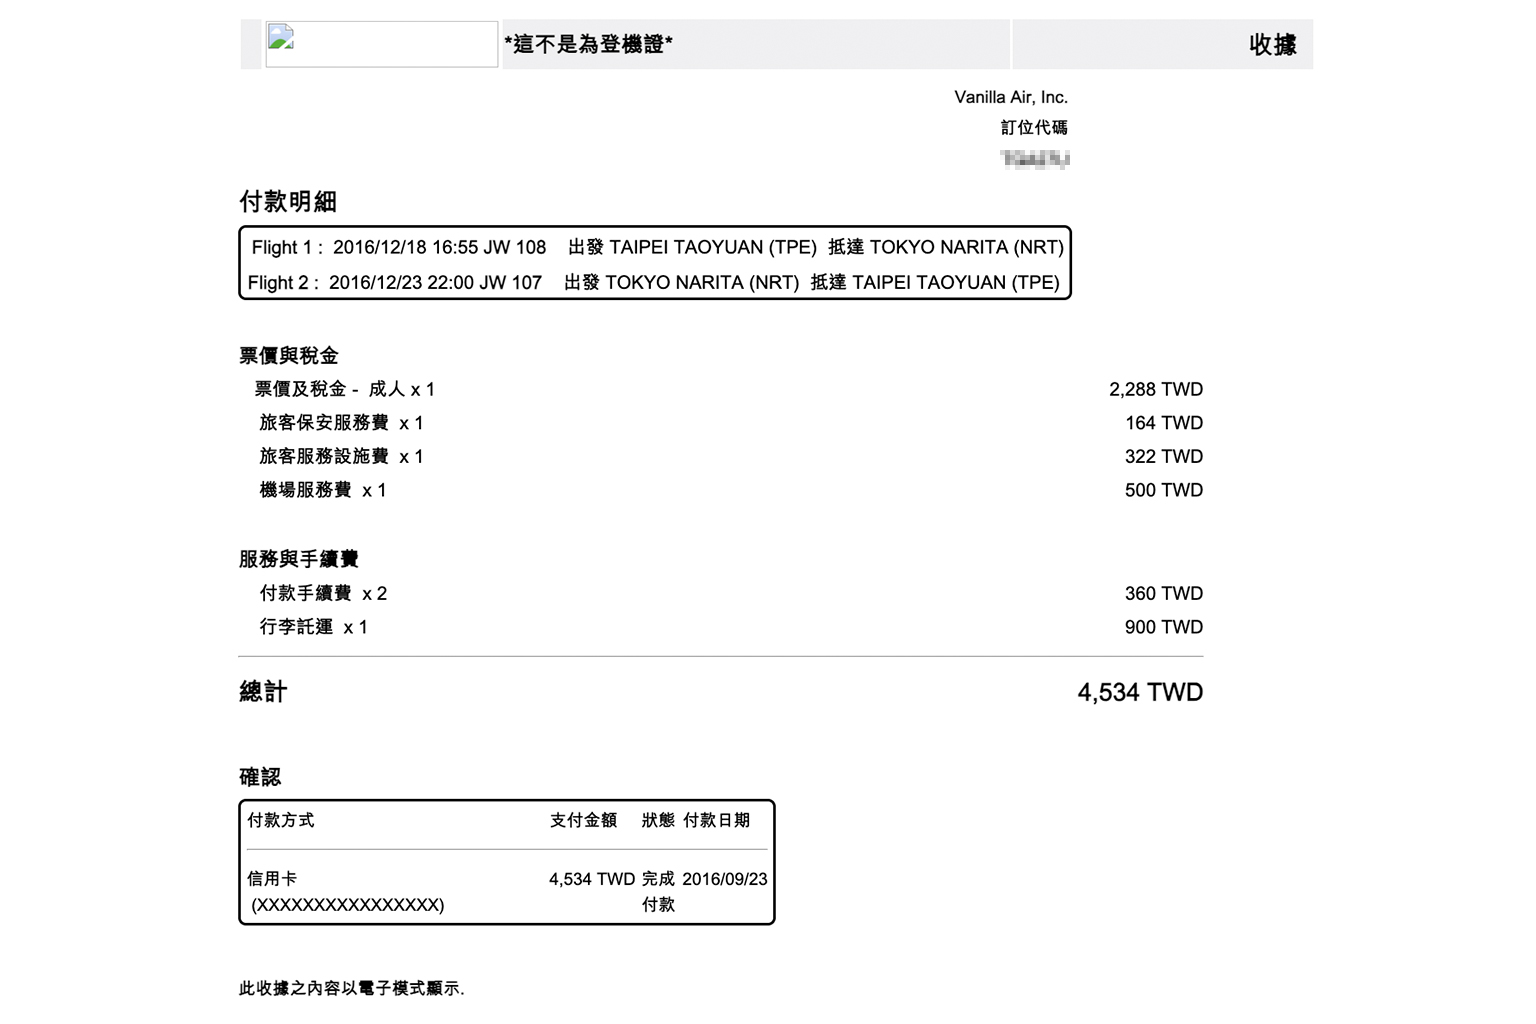Click the 900 TWD baggage amount

click(x=1163, y=627)
